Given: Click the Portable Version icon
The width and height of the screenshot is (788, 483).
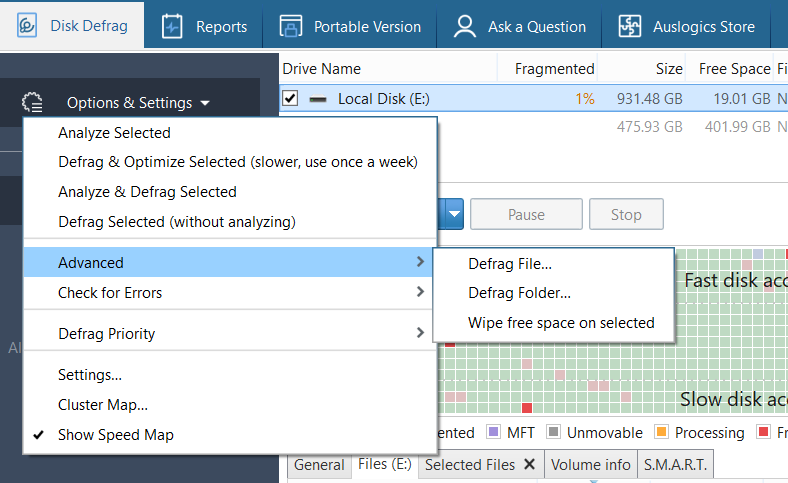Looking at the screenshot, I should [x=290, y=26].
